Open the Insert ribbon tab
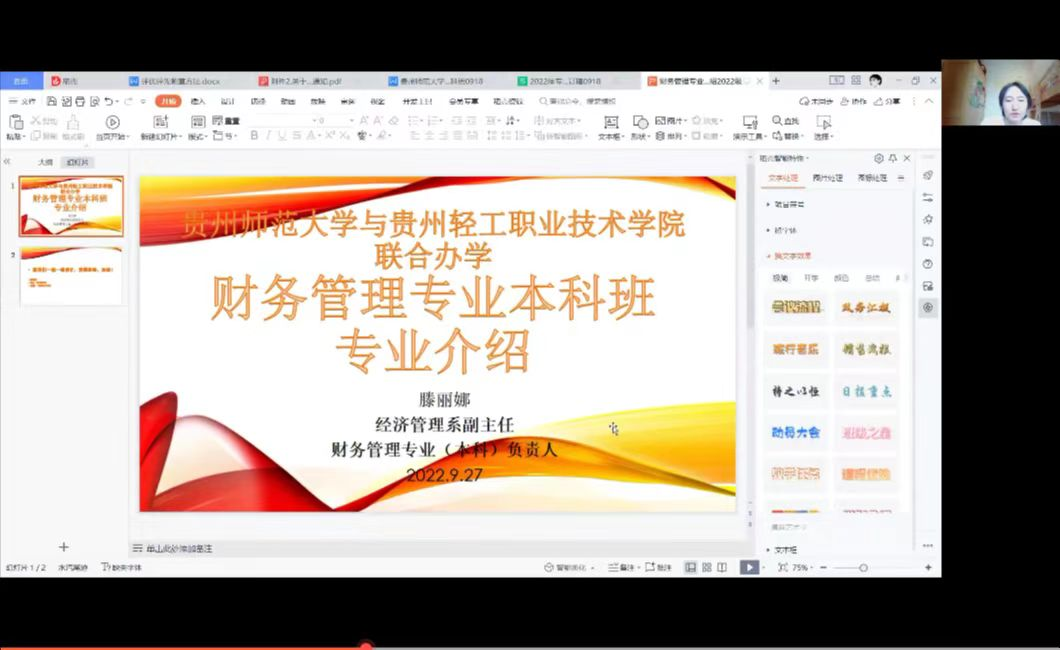 (x=198, y=101)
